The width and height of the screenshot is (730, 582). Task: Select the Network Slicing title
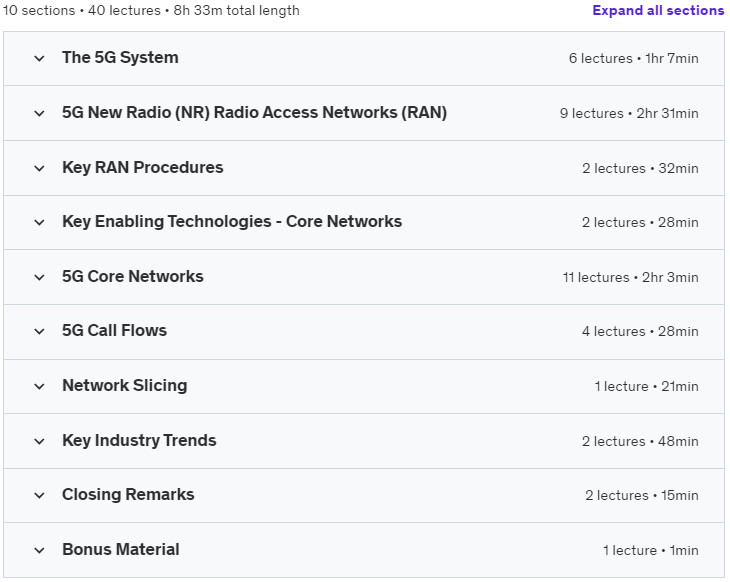pos(125,386)
